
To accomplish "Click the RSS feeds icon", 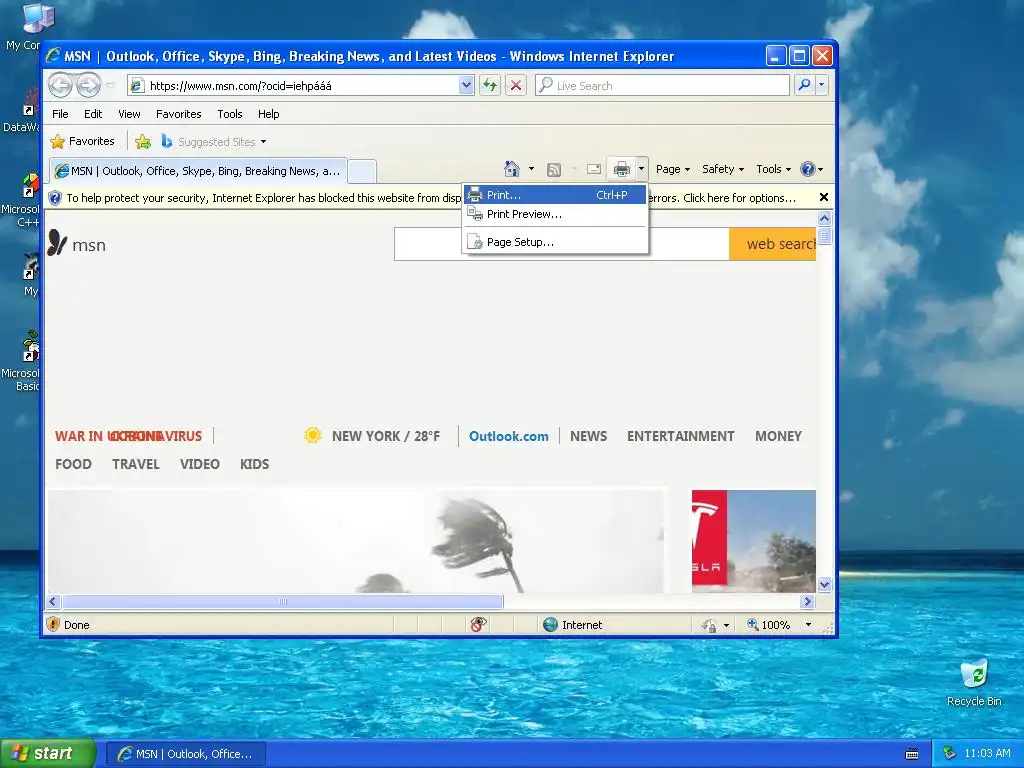I will coord(554,170).
